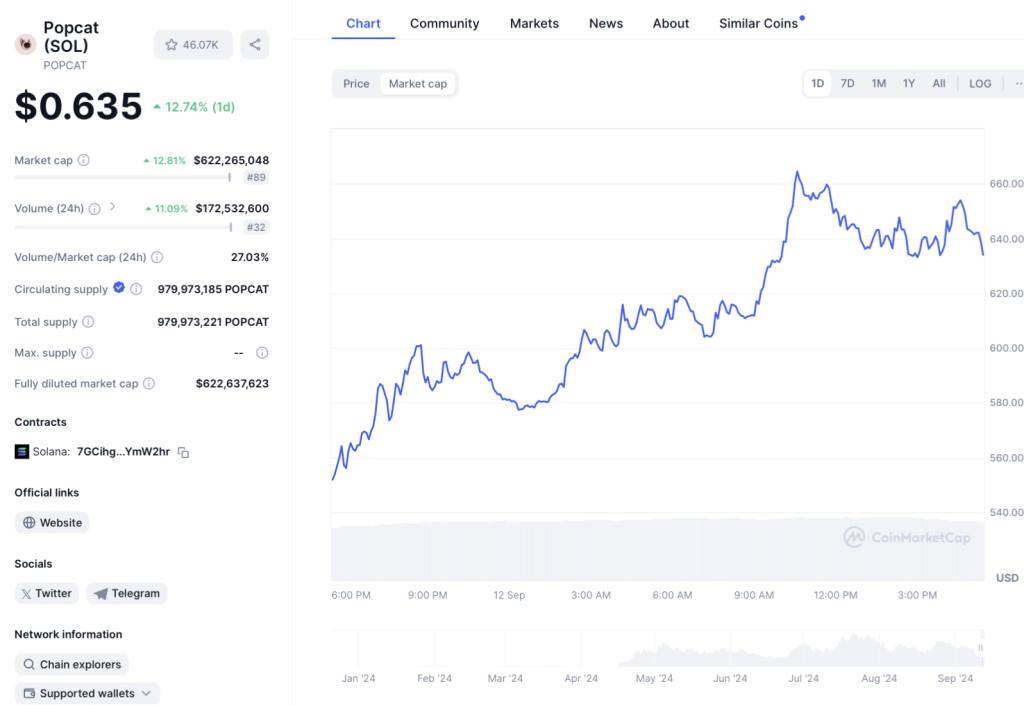Open the Similar Coins tab

coord(761,24)
